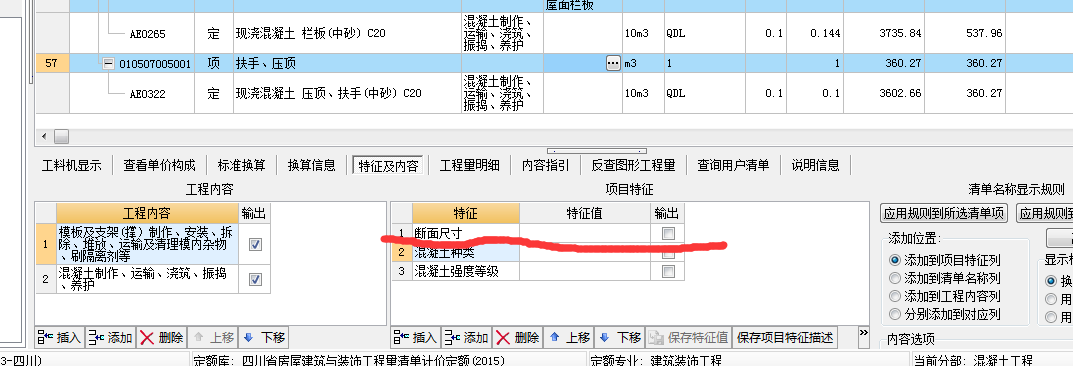The image size is (1073, 366).
Task: Click 删除 button under 工程内容 panel
Action: pyautogui.click(x=161, y=337)
